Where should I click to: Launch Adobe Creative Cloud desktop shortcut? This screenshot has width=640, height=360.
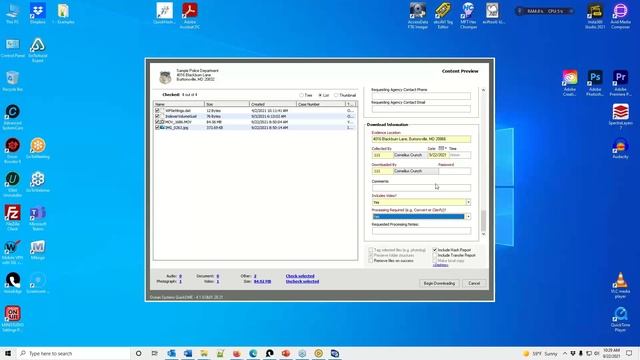click(570, 82)
